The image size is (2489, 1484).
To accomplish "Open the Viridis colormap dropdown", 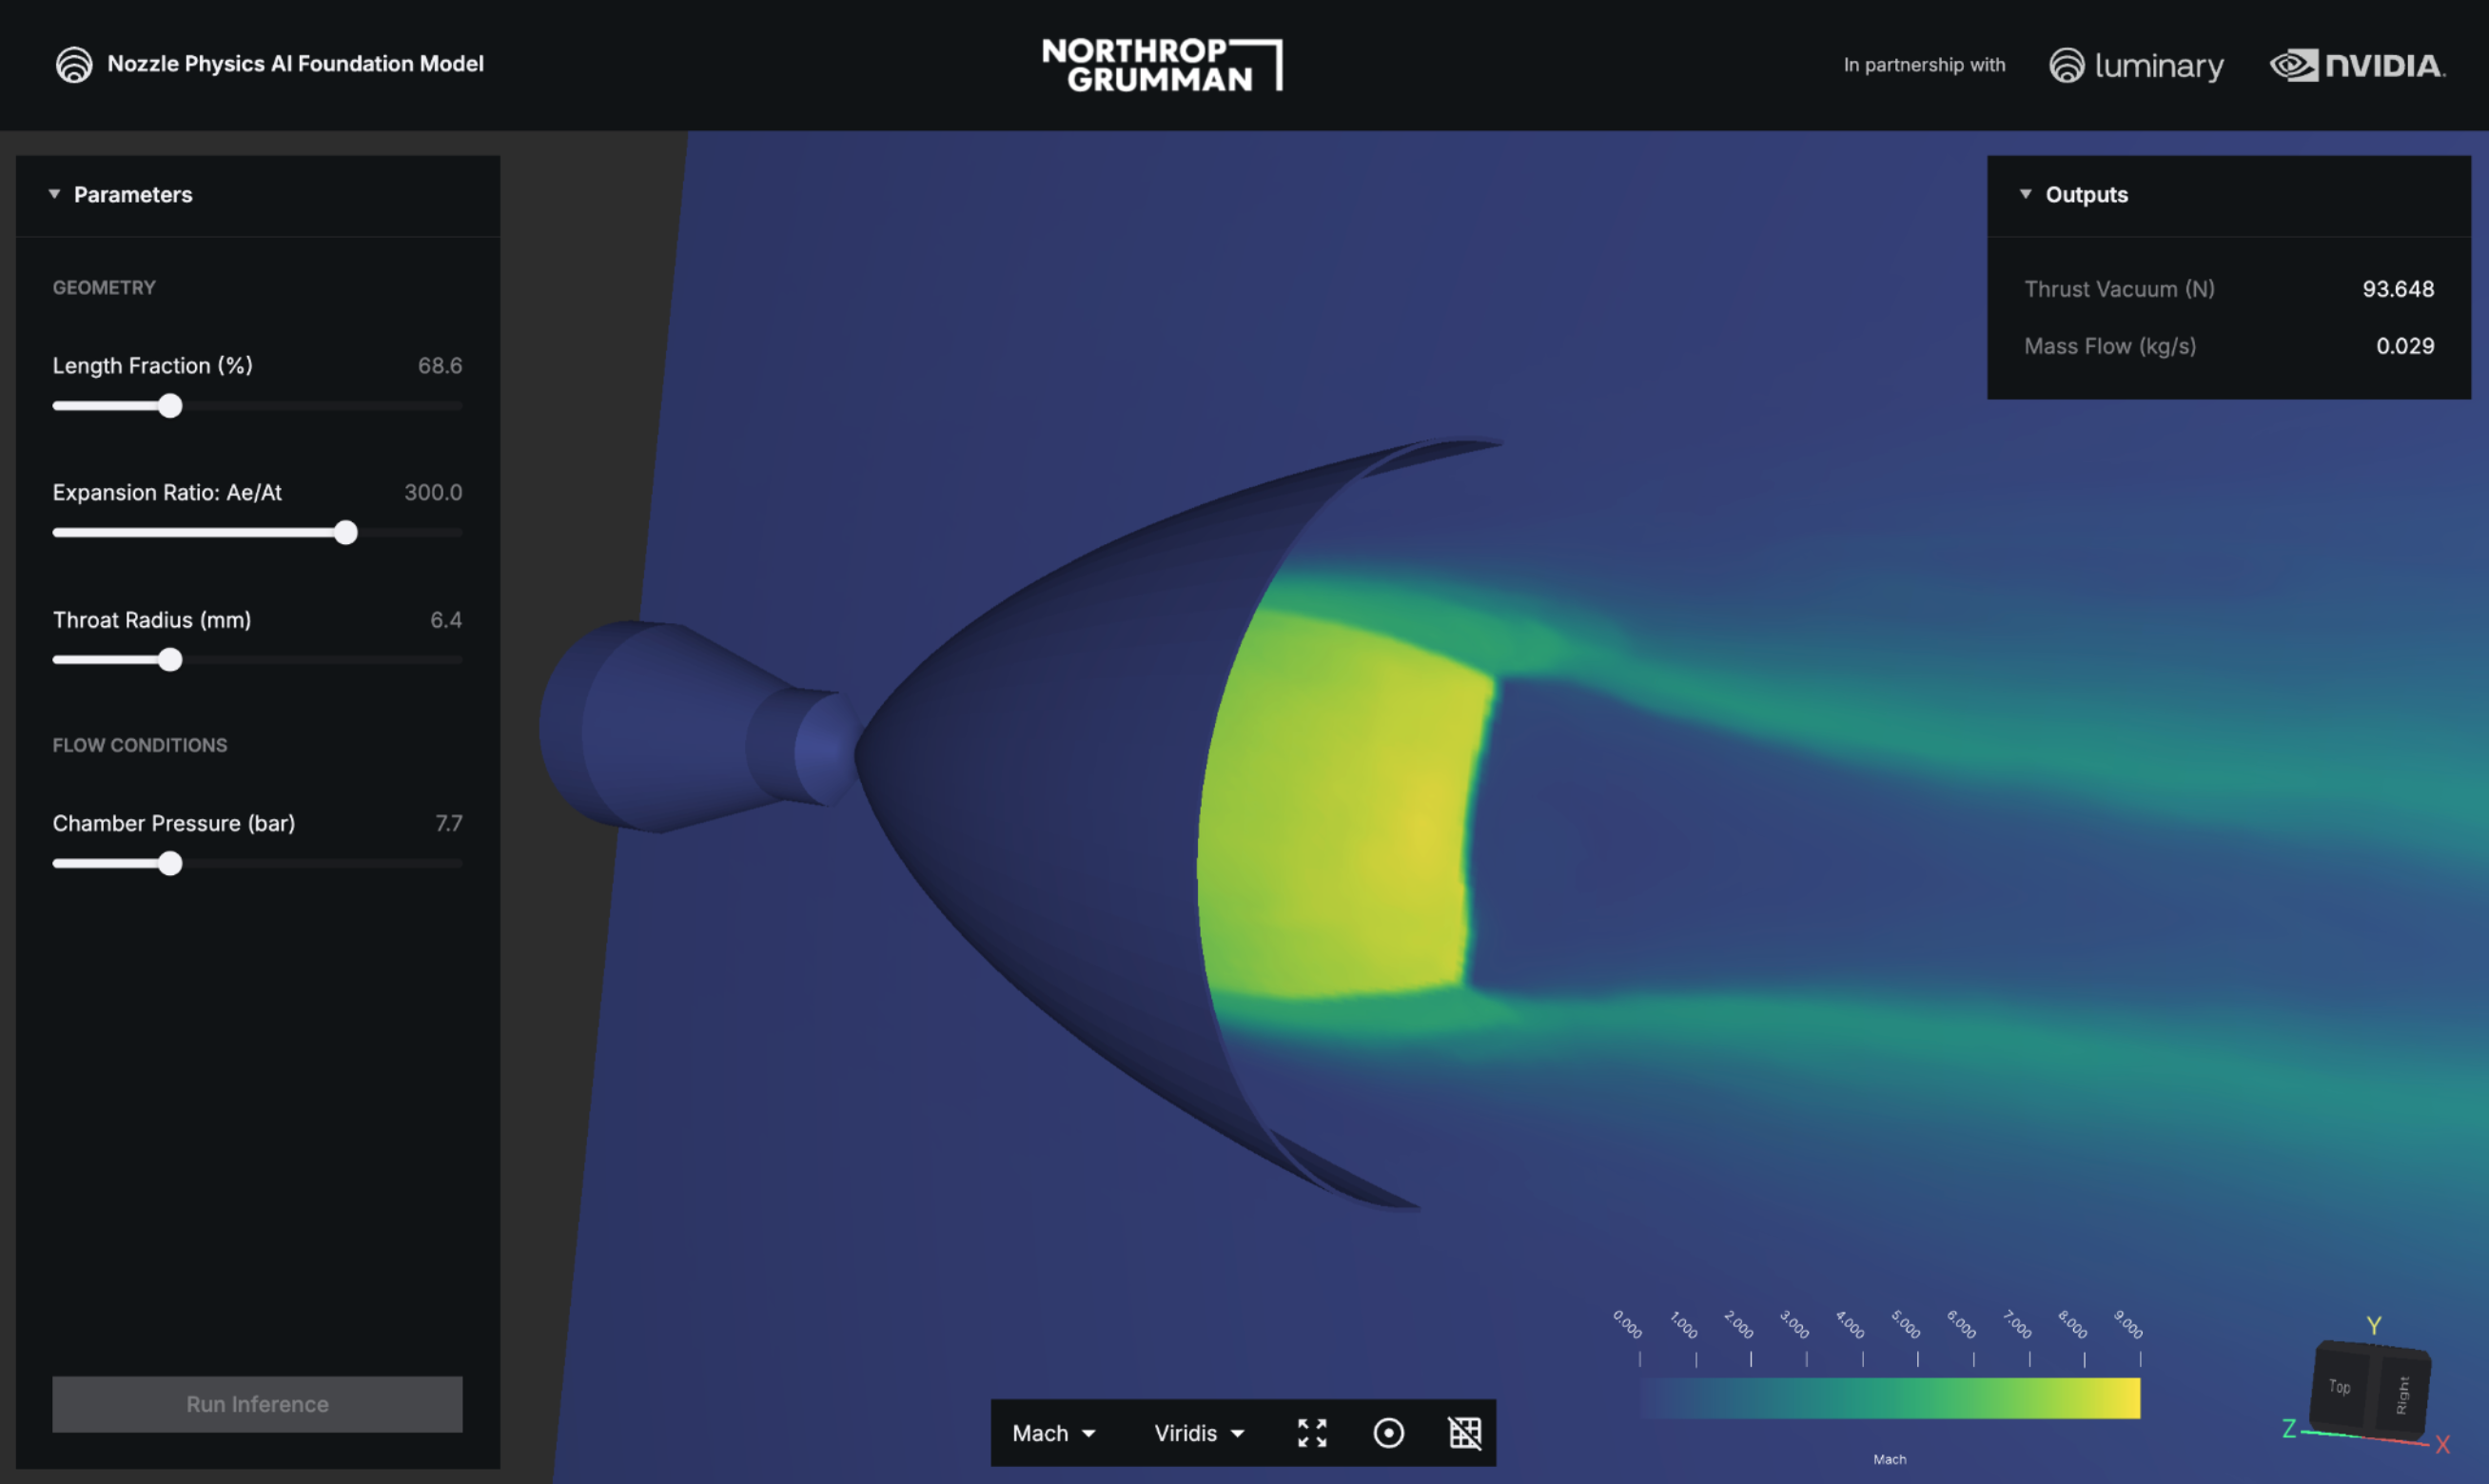I will 1197,1432.
